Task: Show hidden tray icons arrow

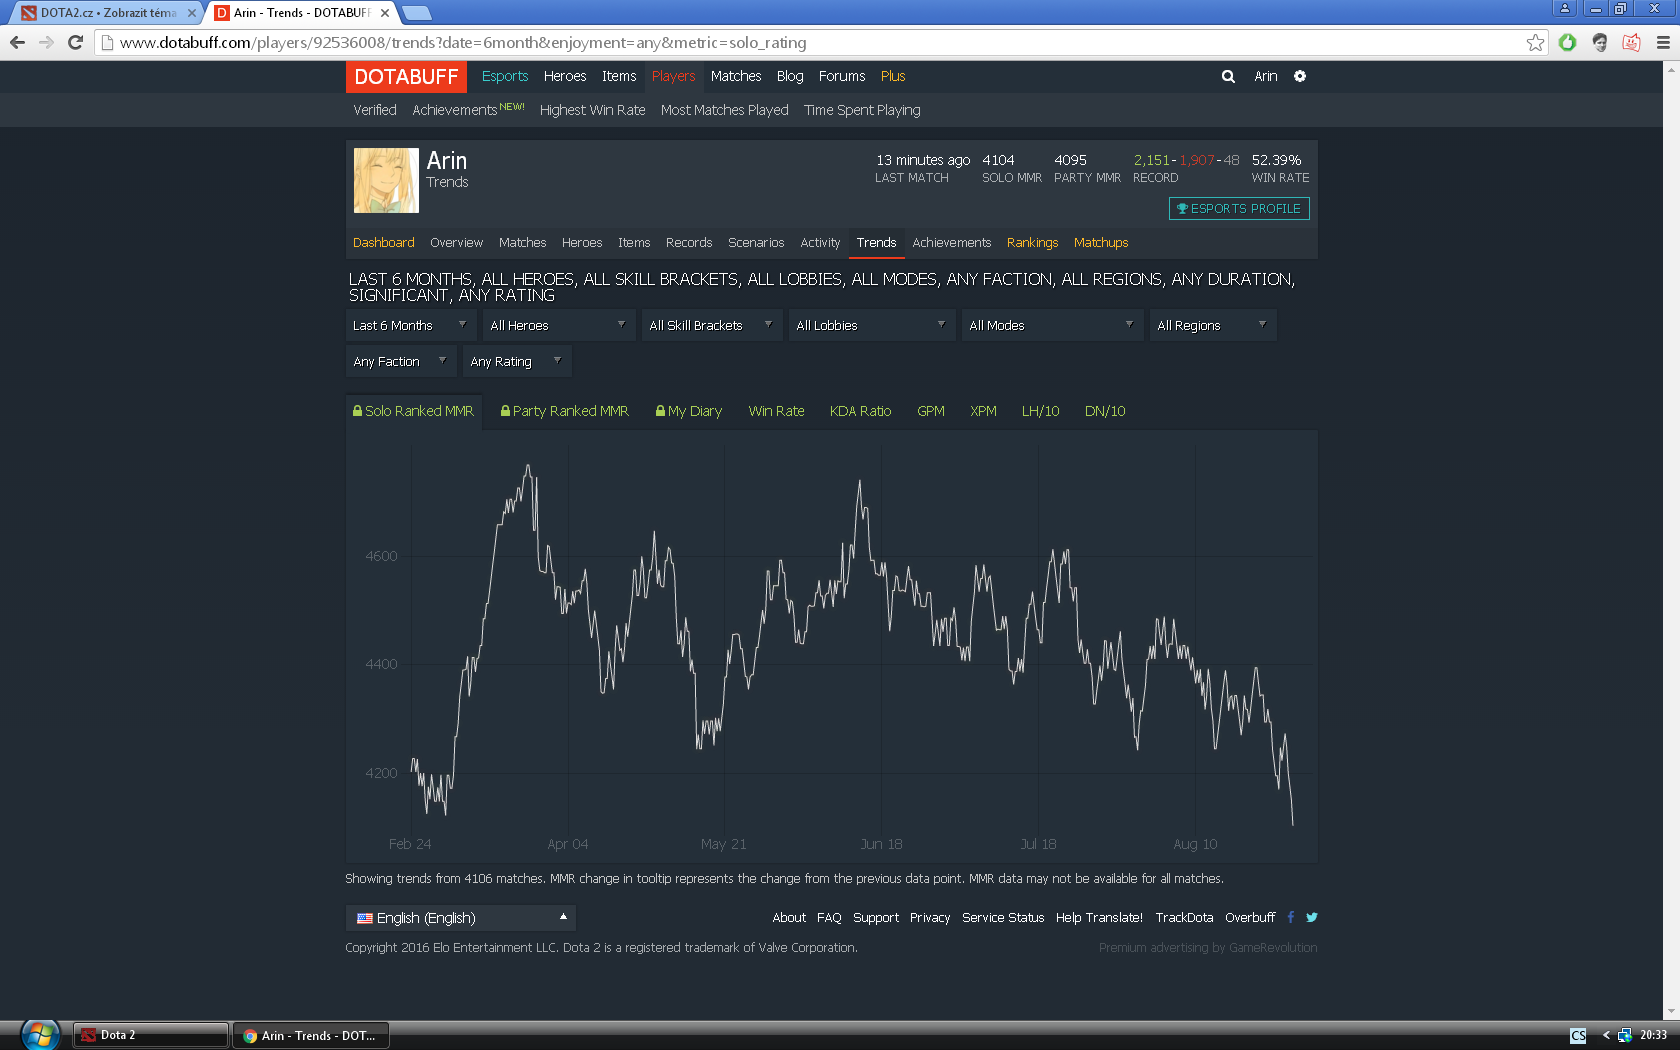Action: [x=1606, y=1035]
